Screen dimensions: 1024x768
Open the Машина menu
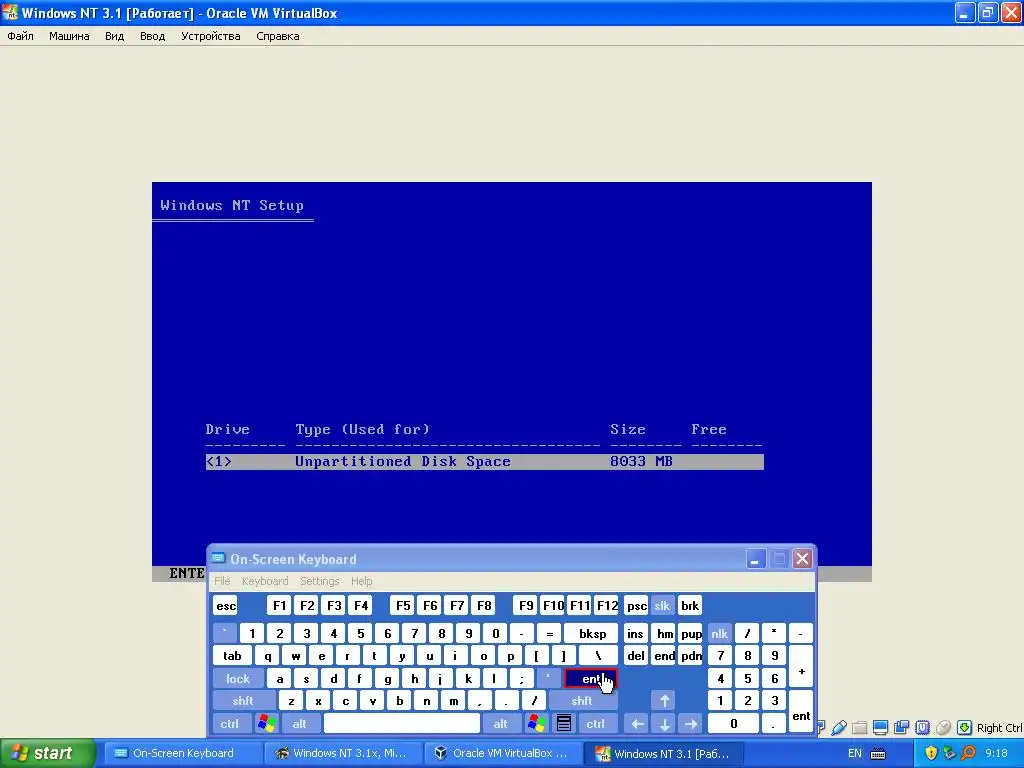(x=69, y=36)
